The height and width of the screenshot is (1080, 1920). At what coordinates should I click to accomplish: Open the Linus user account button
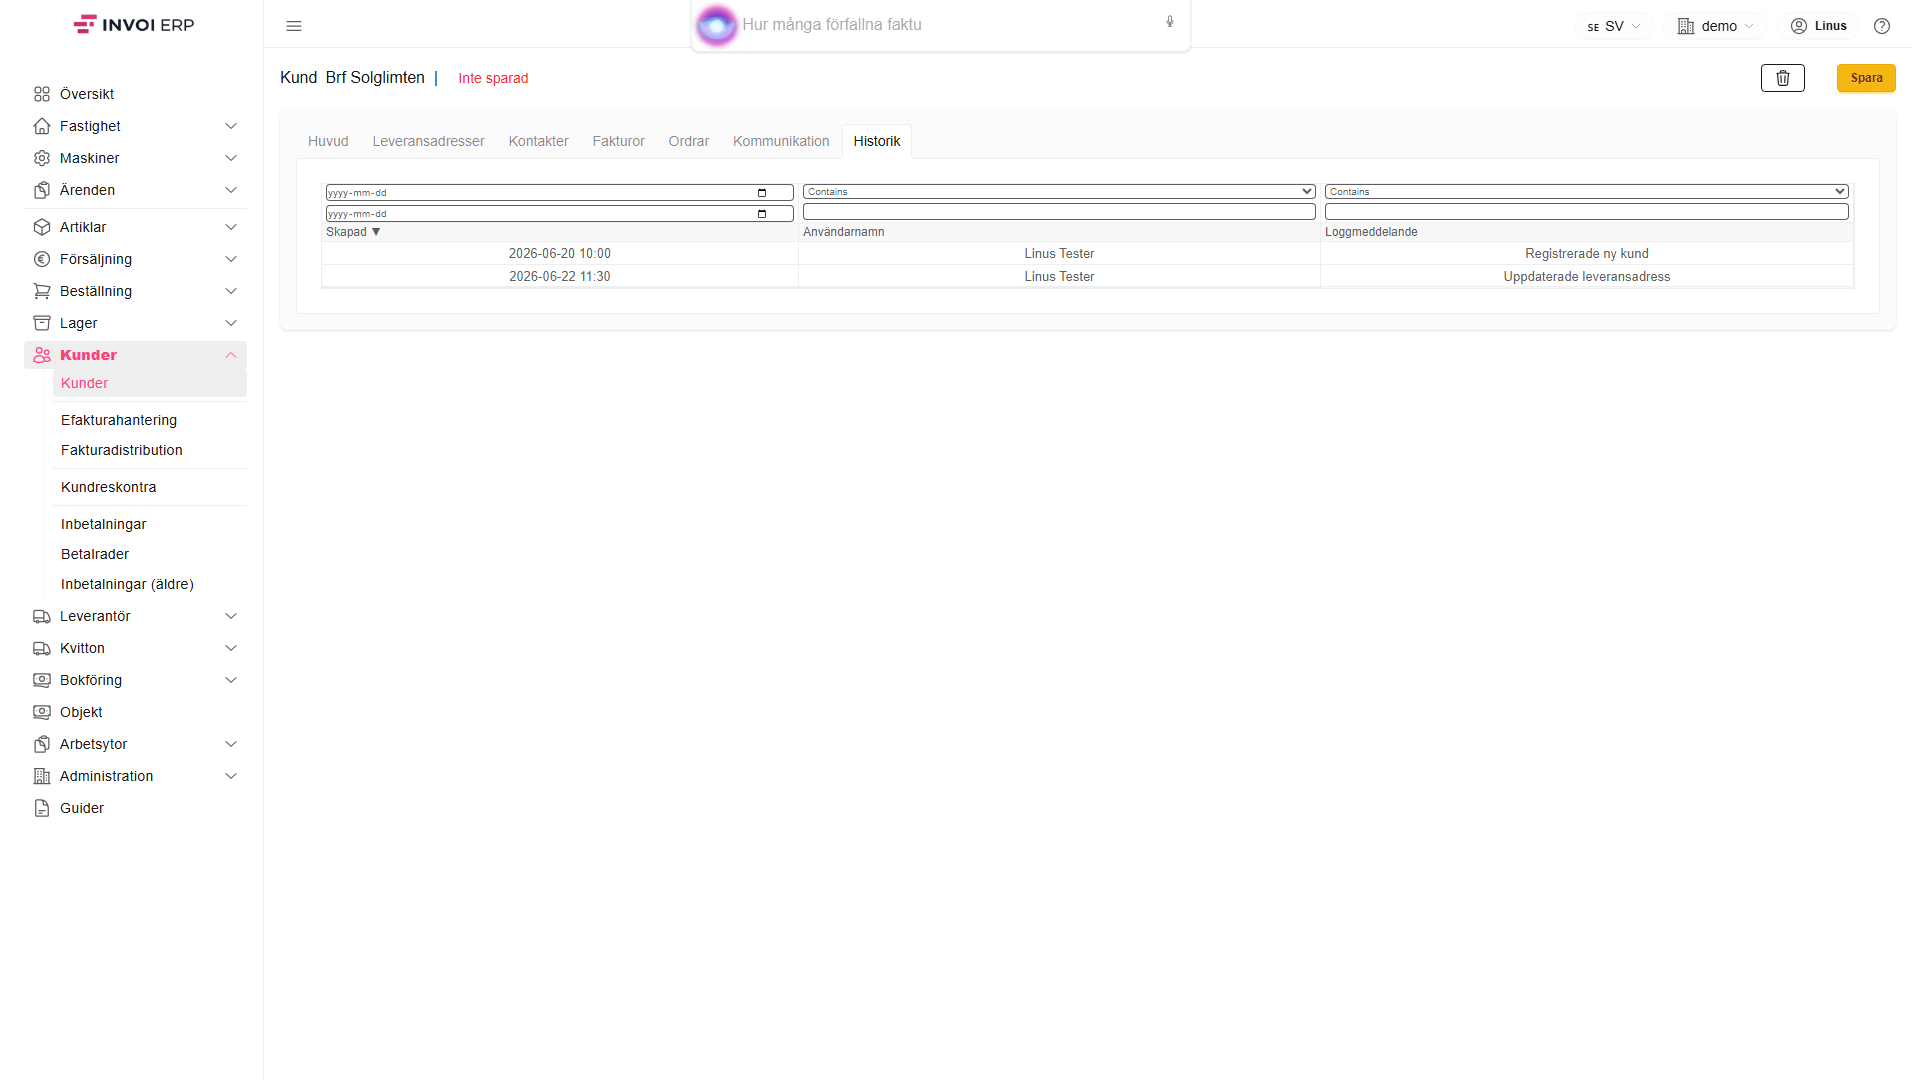(1818, 26)
